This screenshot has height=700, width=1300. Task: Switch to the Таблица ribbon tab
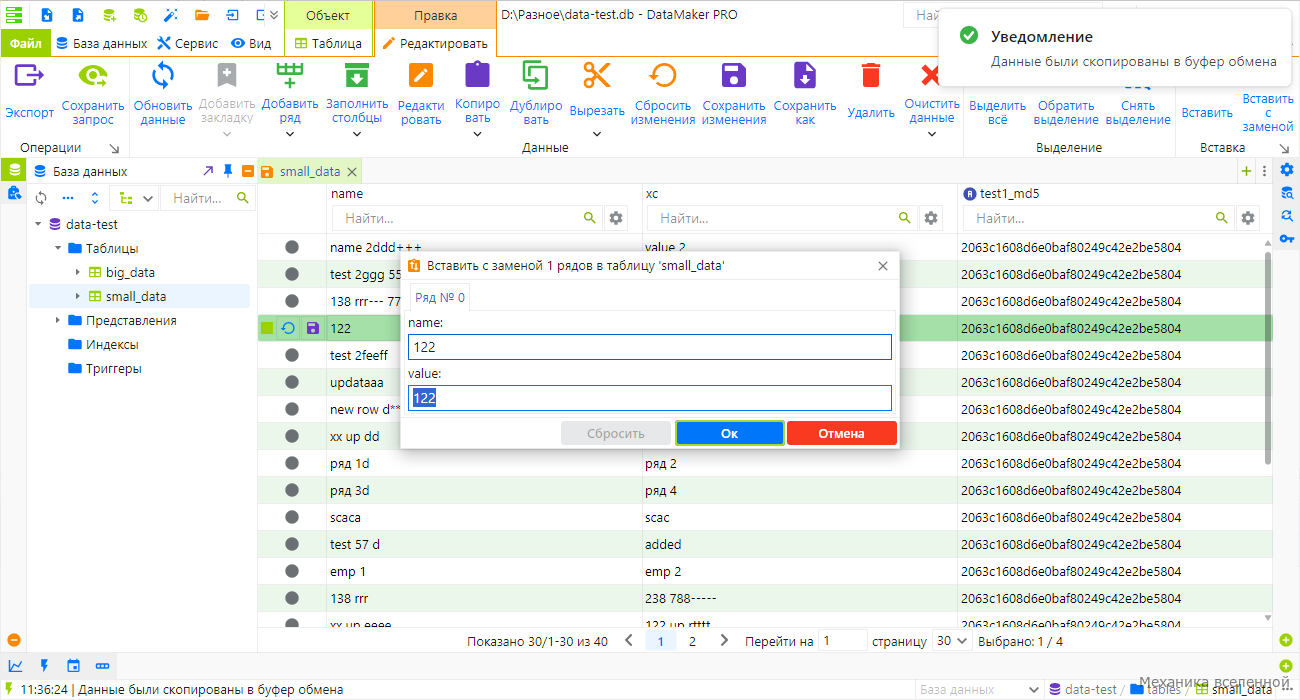pyautogui.click(x=328, y=43)
